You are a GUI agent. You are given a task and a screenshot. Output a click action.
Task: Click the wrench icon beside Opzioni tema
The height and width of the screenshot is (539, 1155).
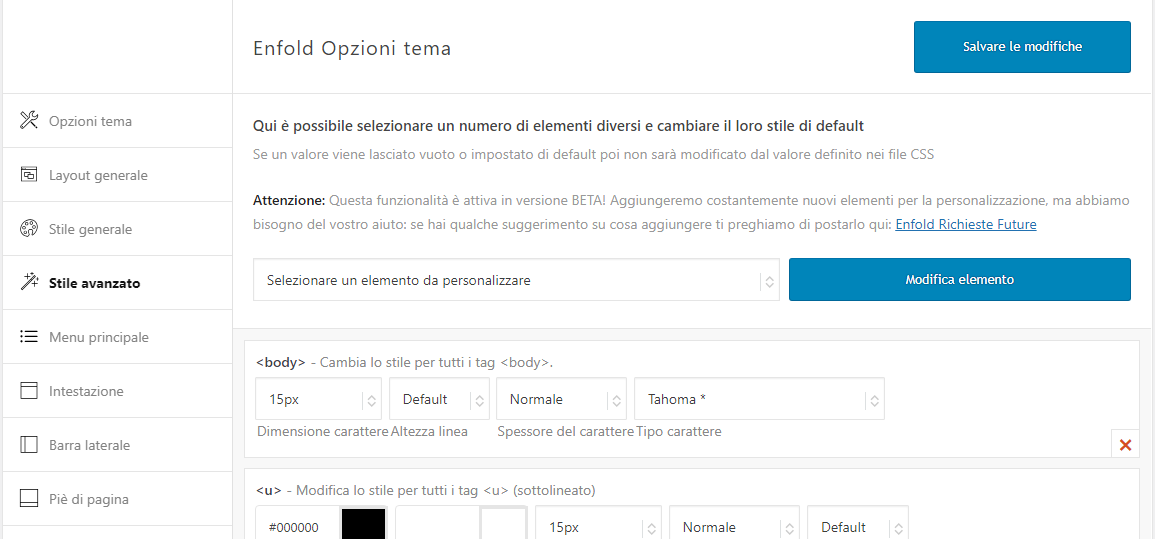pyautogui.click(x=29, y=120)
